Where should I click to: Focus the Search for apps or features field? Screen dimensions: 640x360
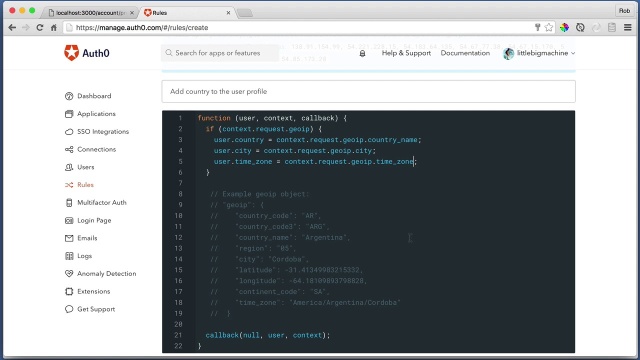pyautogui.click(x=220, y=53)
